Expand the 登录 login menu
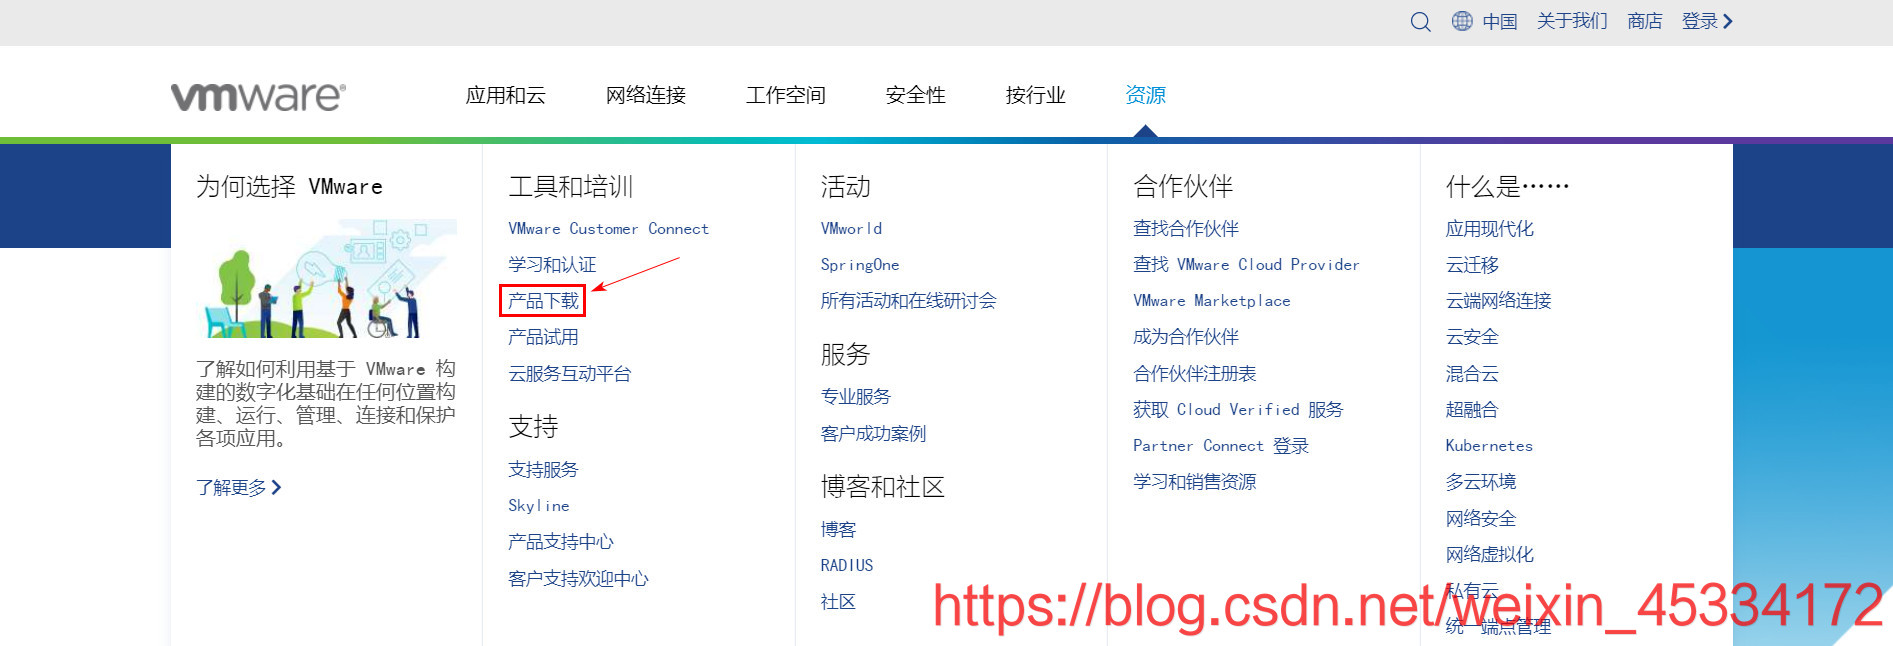This screenshot has width=1893, height=646. (x=1707, y=21)
